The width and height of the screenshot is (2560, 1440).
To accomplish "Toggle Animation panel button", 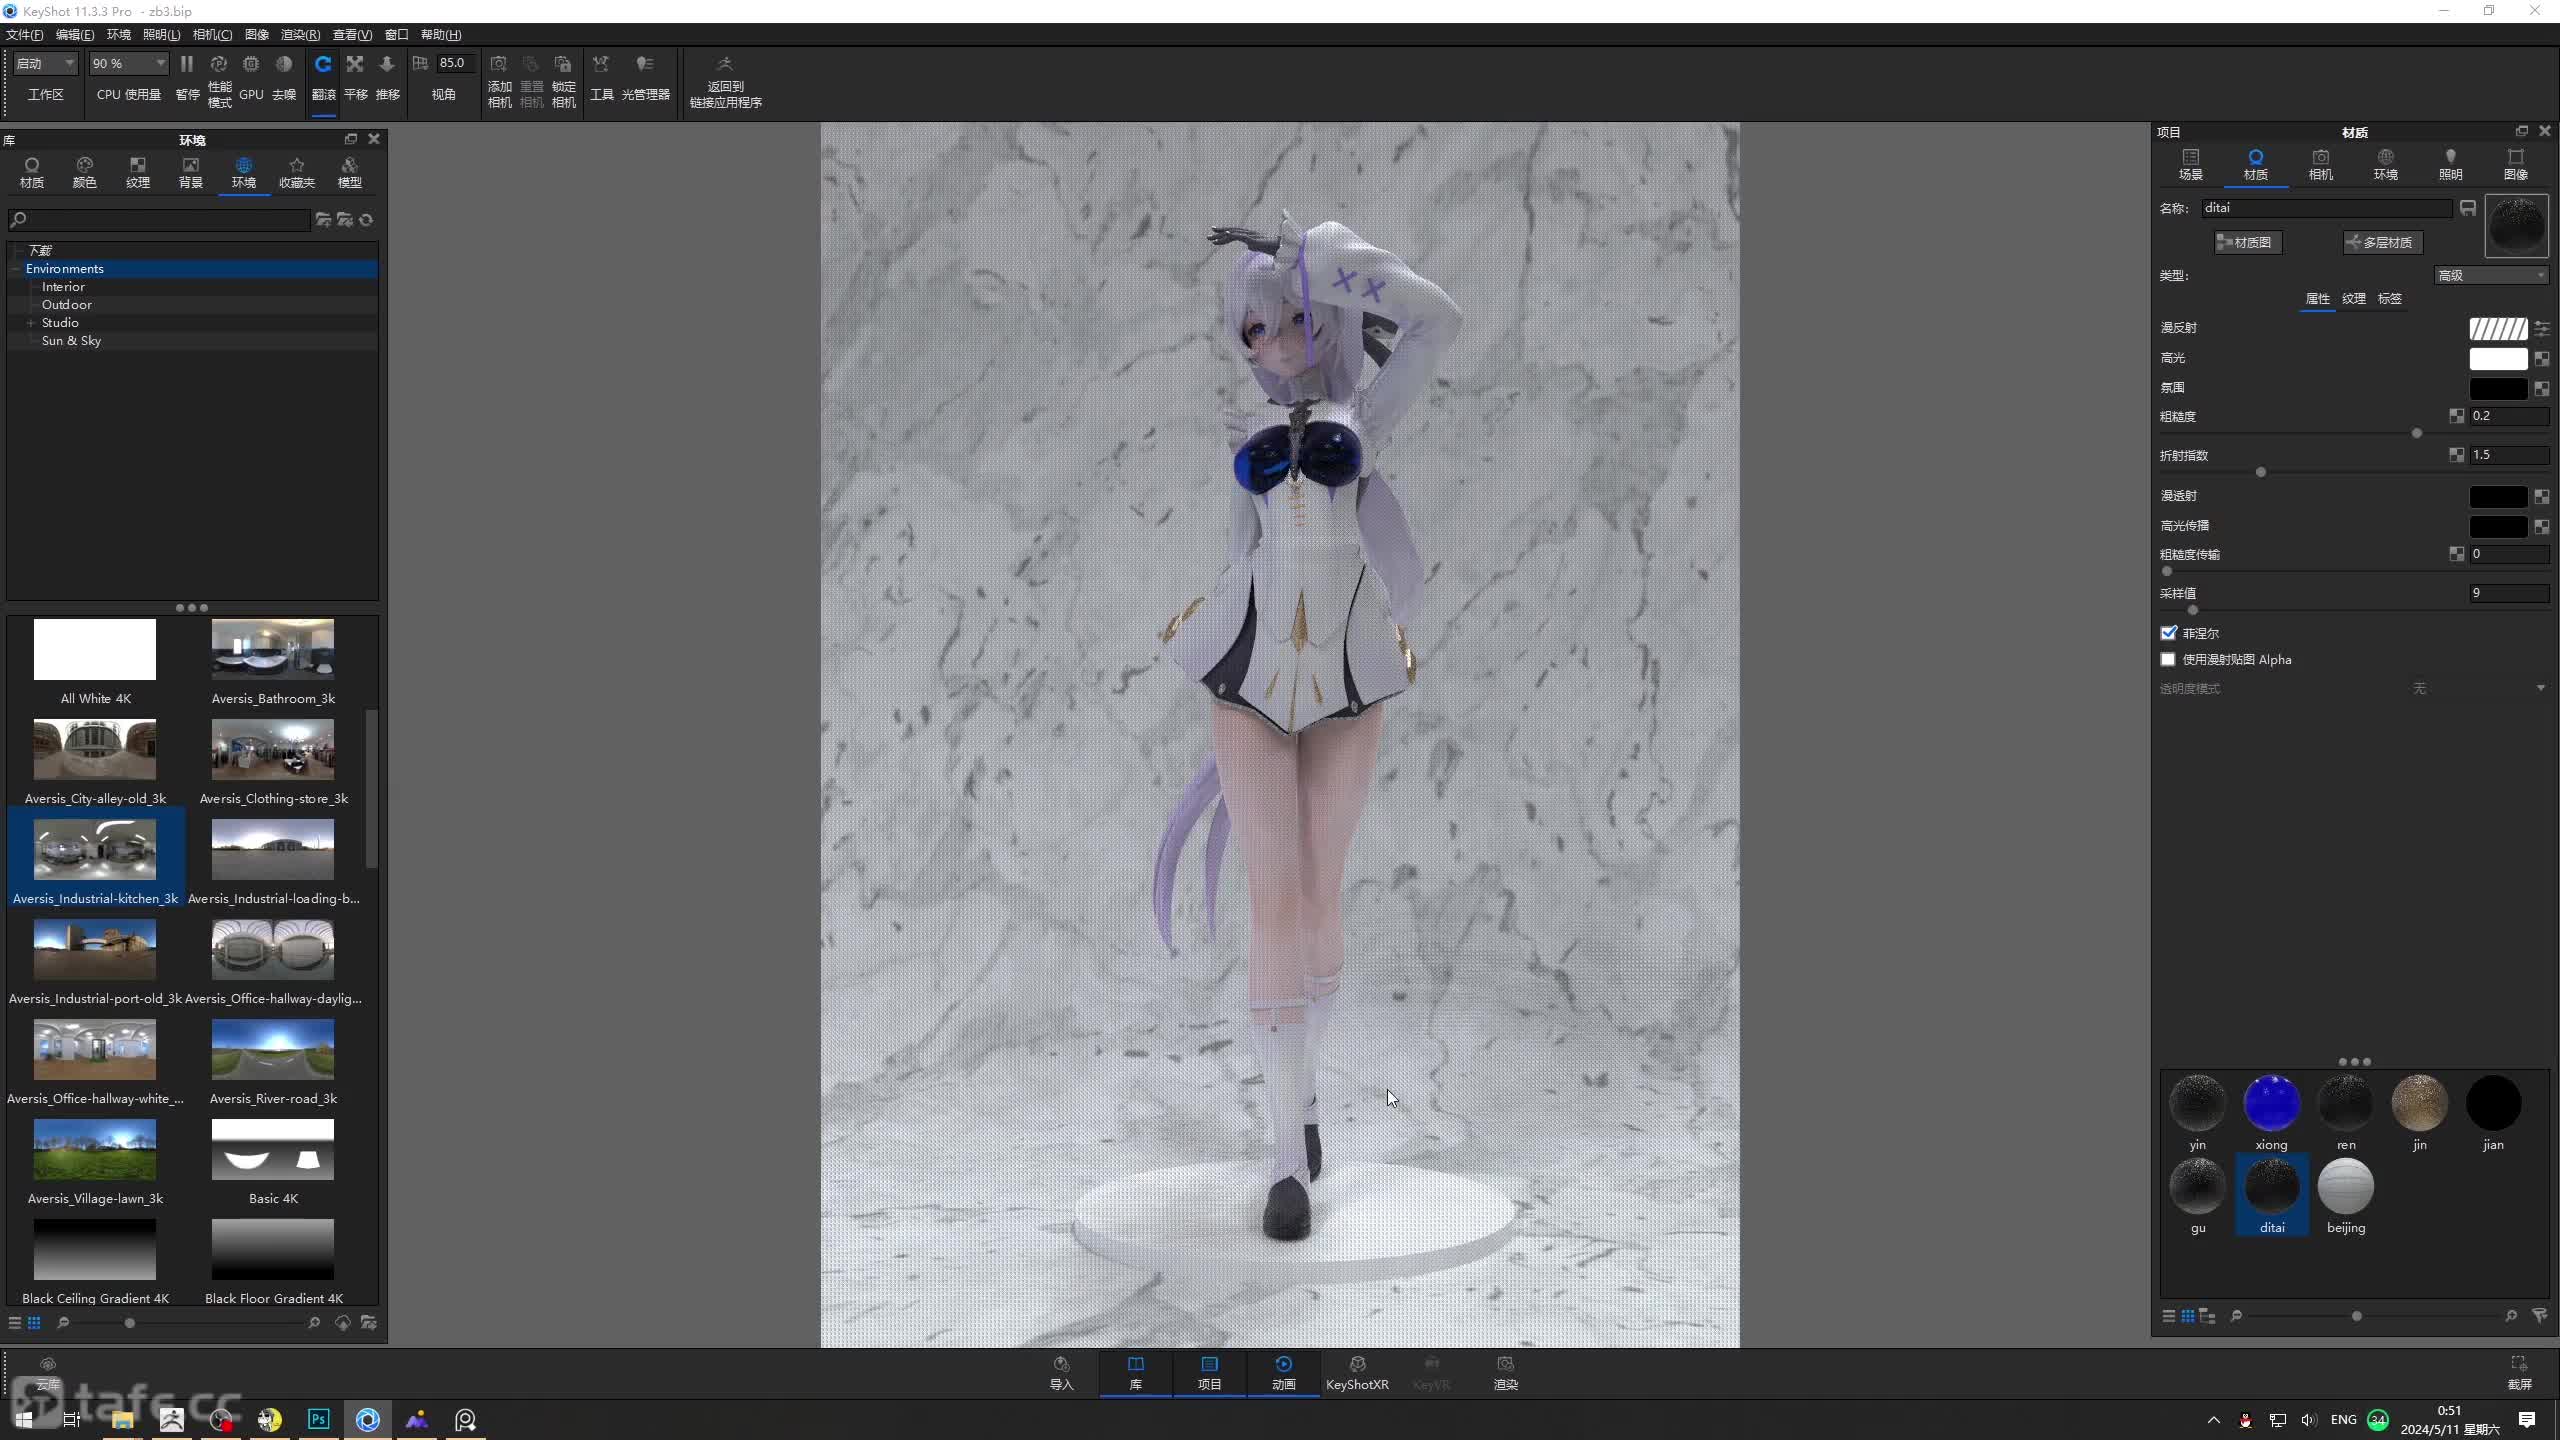I will [1283, 1373].
